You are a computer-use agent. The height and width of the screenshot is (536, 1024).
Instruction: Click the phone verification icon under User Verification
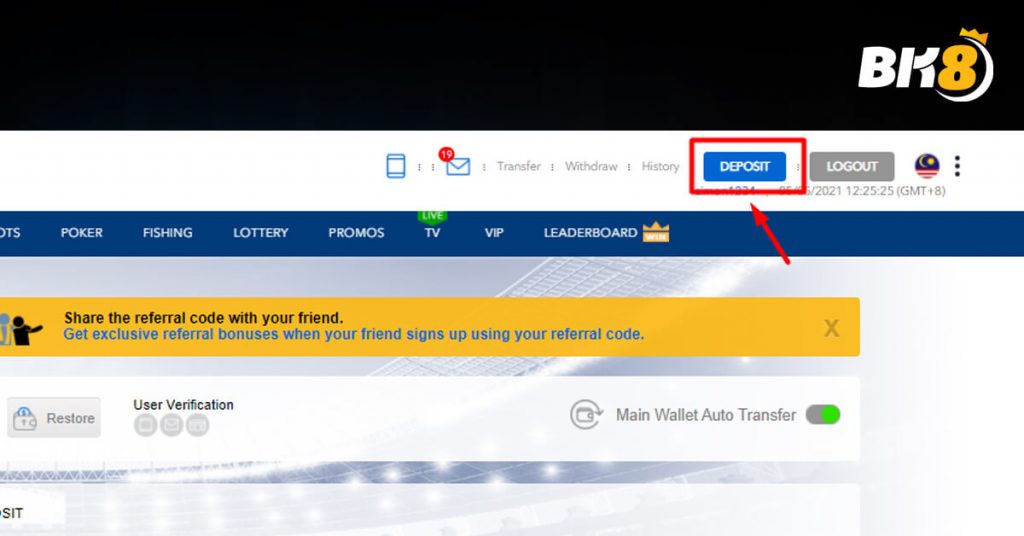pos(146,425)
